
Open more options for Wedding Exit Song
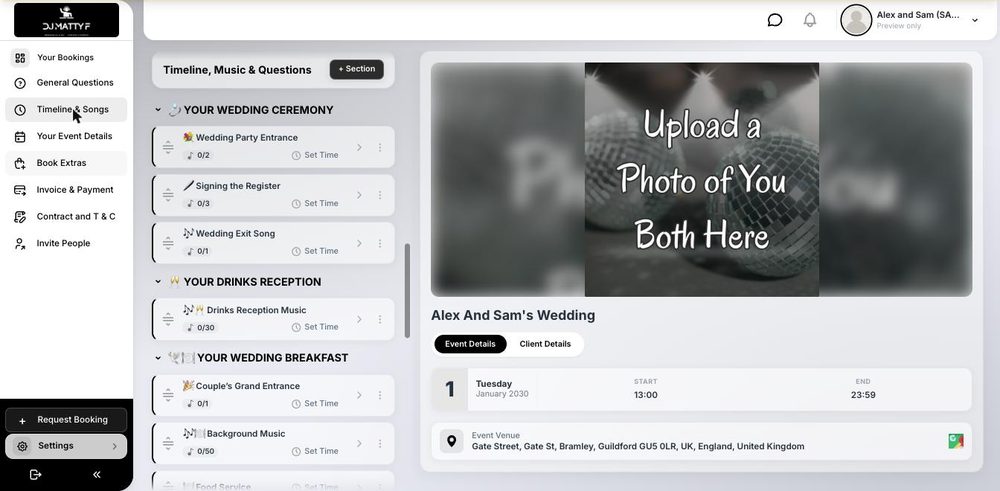pos(380,243)
